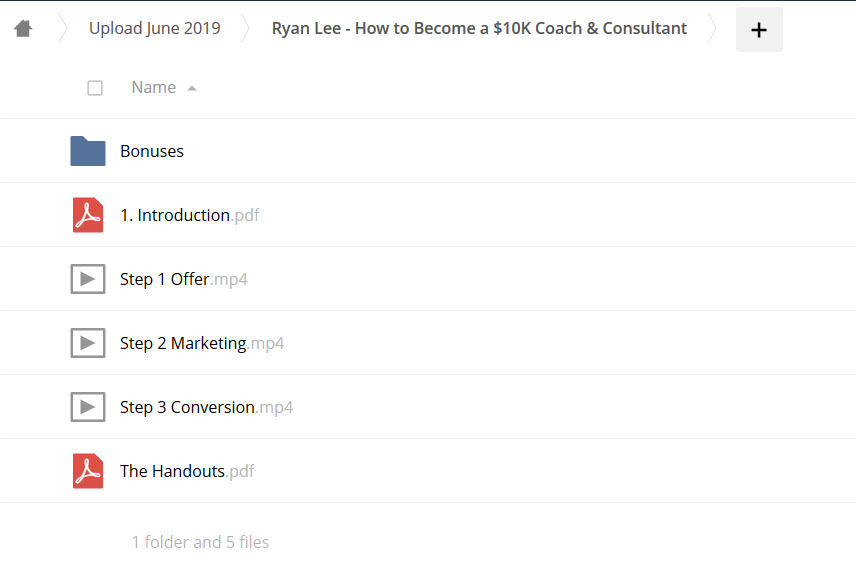This screenshot has height=588, width=856.
Task: Click the sort arrow next to Name
Action: click(x=192, y=88)
